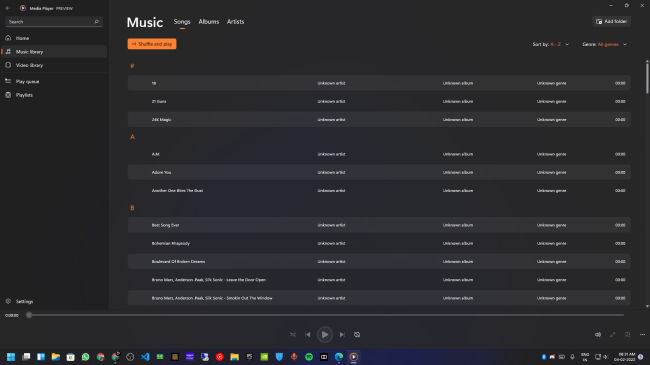Open the Genre All genres dropdown
The height and width of the screenshot is (365, 650).
[604, 44]
